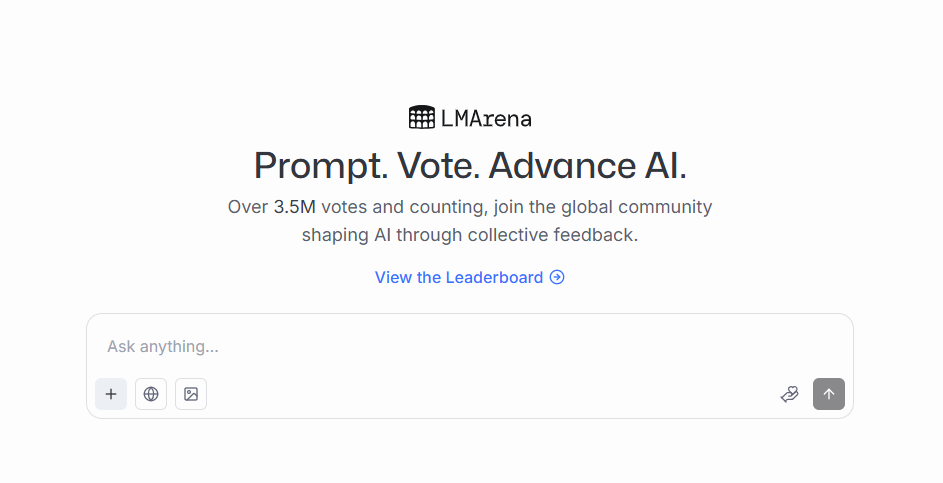
Task: Click the LMArena arena logo icon
Action: (422, 118)
